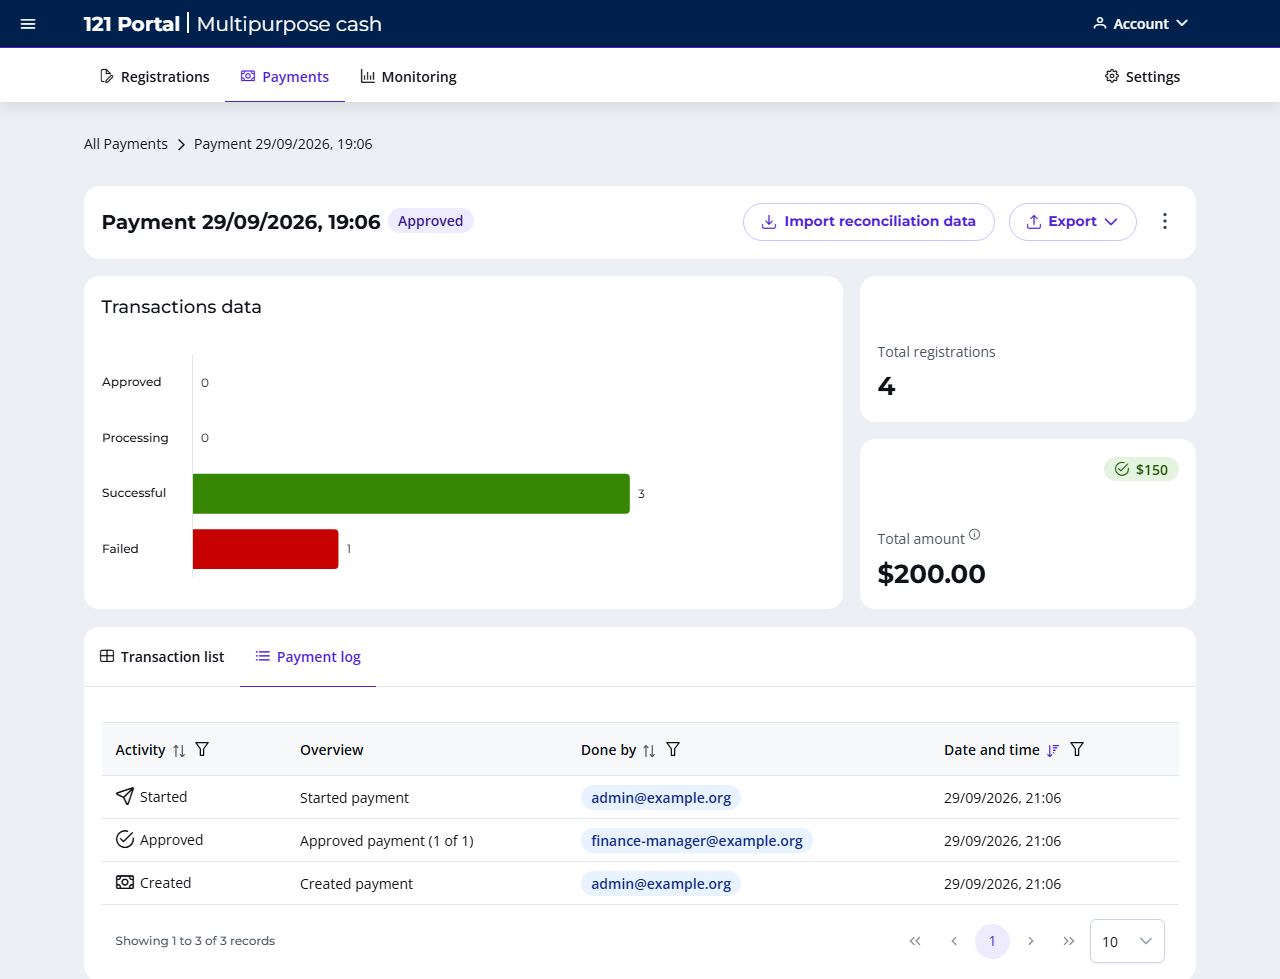1280x979 pixels.
Task: Open the Registrations tab
Action: (x=155, y=77)
